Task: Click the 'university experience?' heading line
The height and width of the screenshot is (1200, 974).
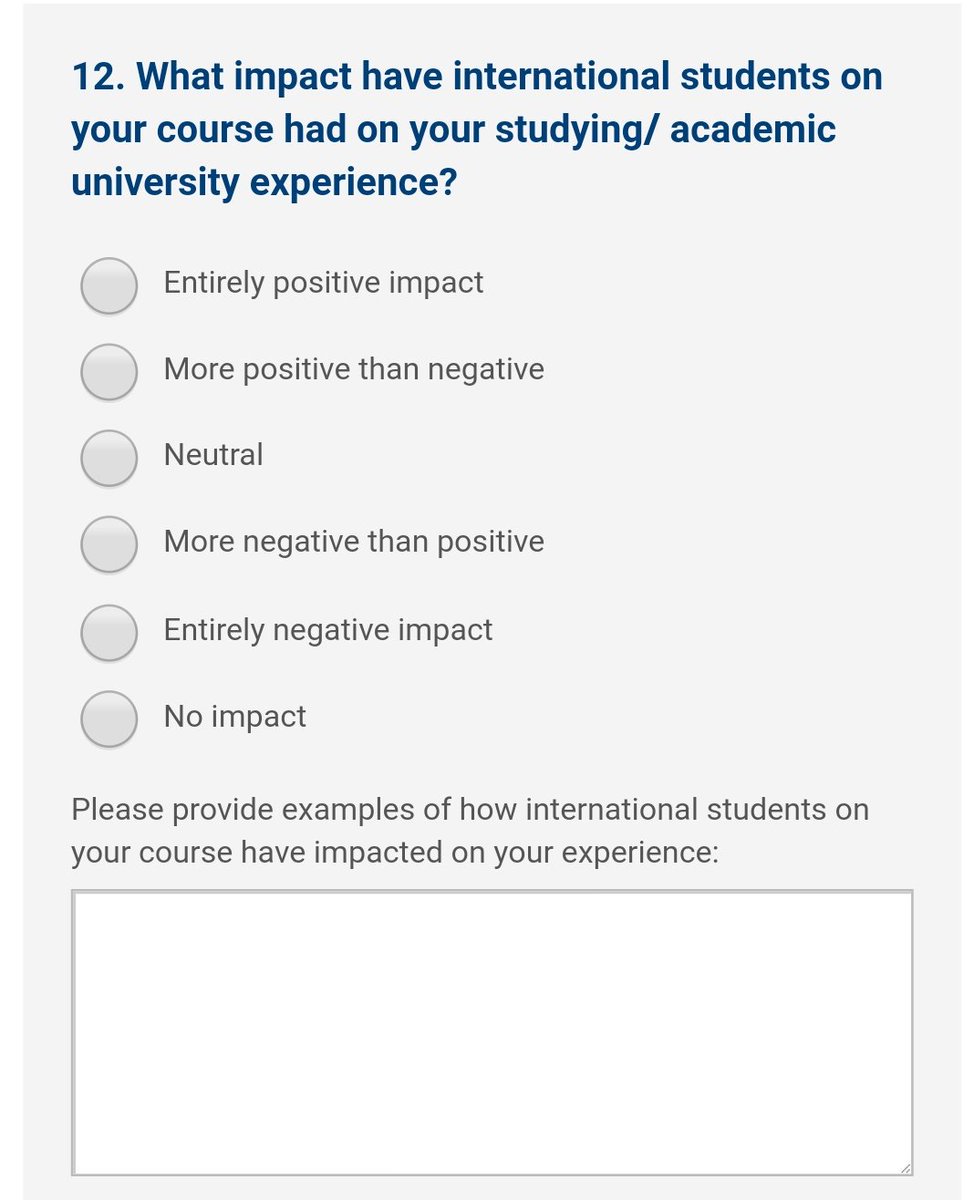Action: pyautogui.click(x=264, y=185)
